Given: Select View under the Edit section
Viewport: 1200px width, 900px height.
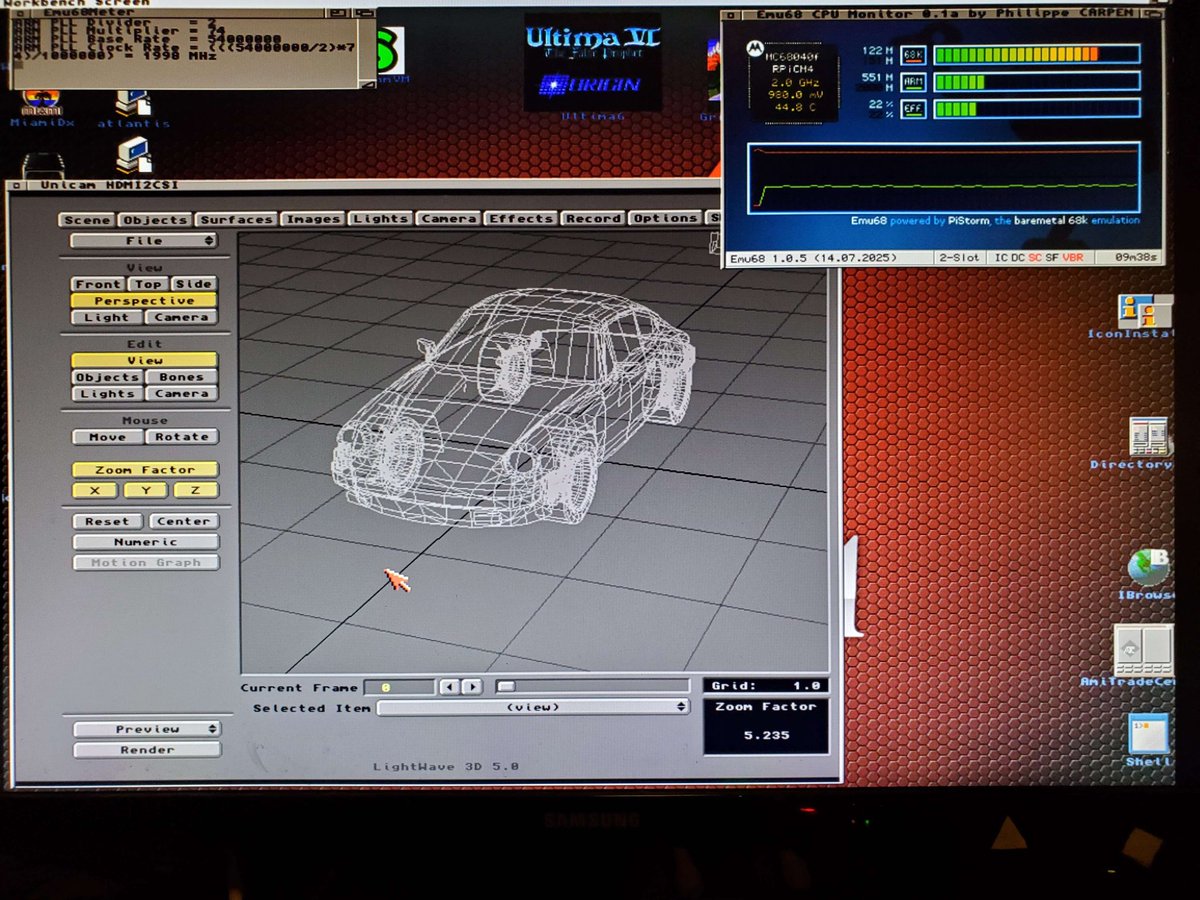Looking at the screenshot, I should [x=144, y=360].
